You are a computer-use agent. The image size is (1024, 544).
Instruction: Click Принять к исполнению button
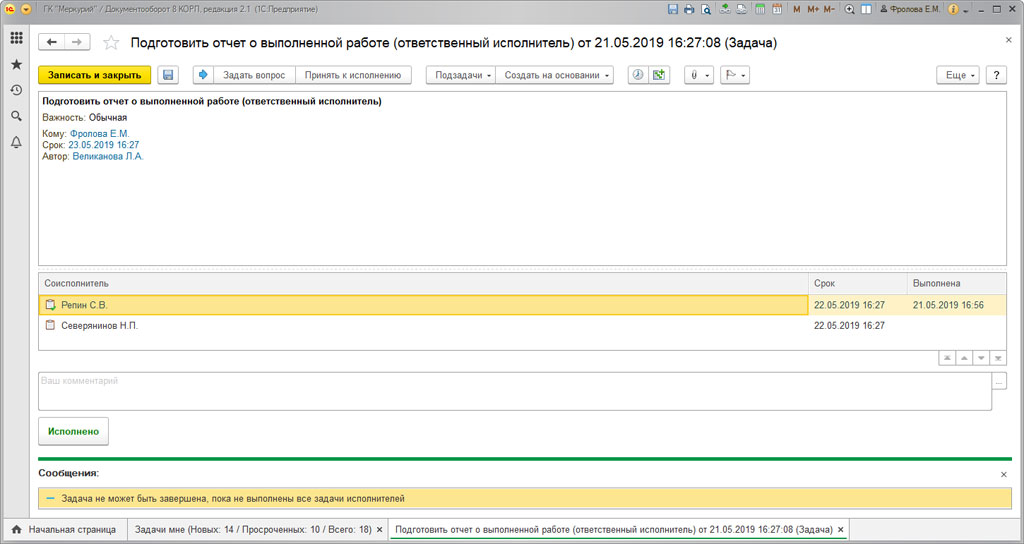click(x=353, y=75)
